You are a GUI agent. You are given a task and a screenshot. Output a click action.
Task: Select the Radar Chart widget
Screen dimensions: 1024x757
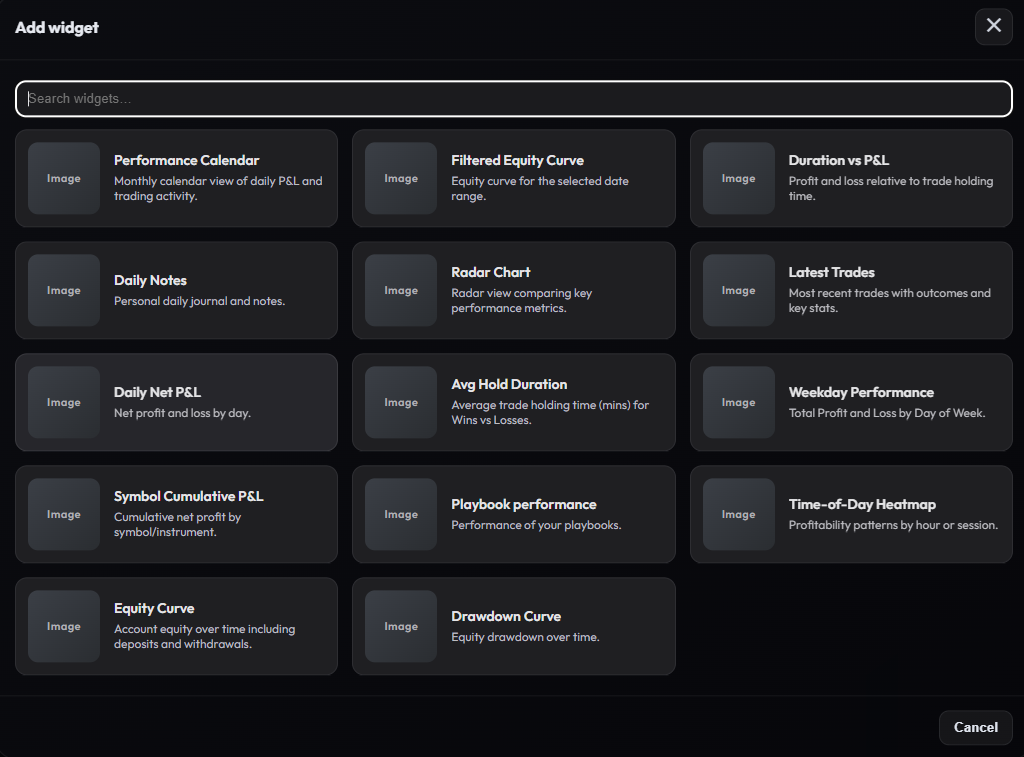pos(513,290)
